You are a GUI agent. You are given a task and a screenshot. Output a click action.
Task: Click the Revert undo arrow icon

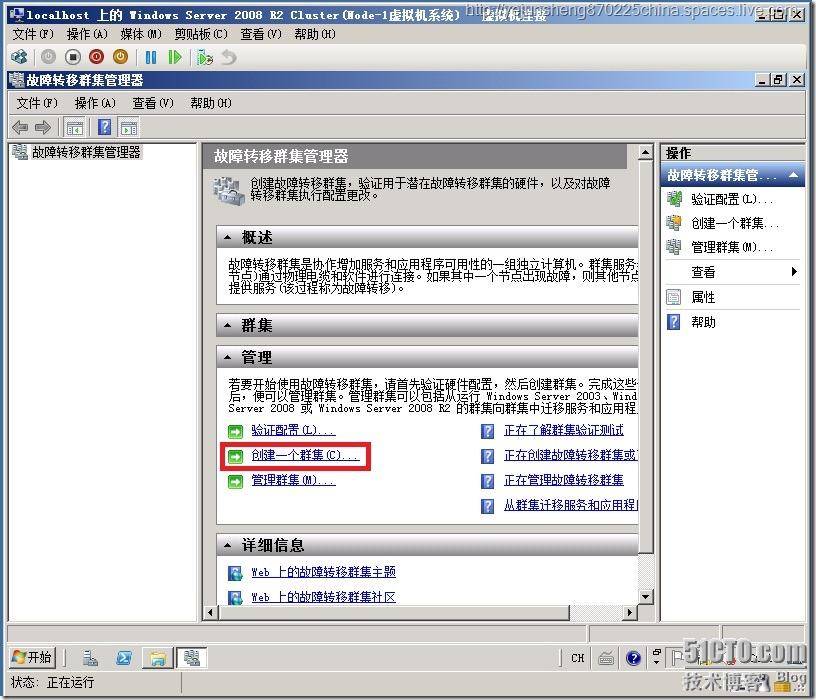click(229, 57)
